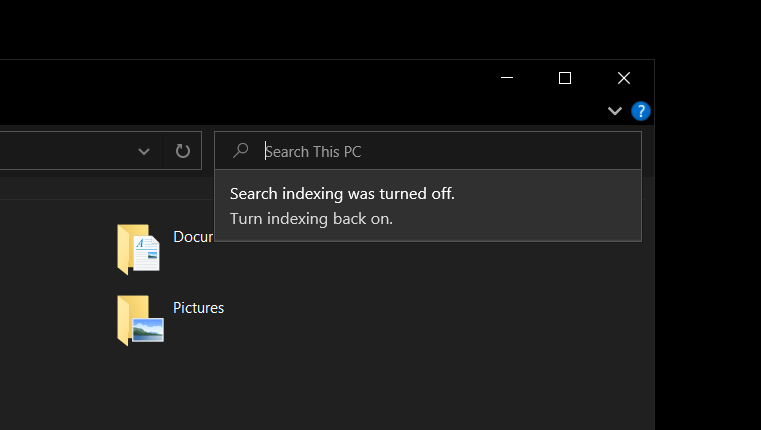Image resolution: width=761 pixels, height=430 pixels.
Task: Click inside the address bar path field
Action: click(60, 151)
